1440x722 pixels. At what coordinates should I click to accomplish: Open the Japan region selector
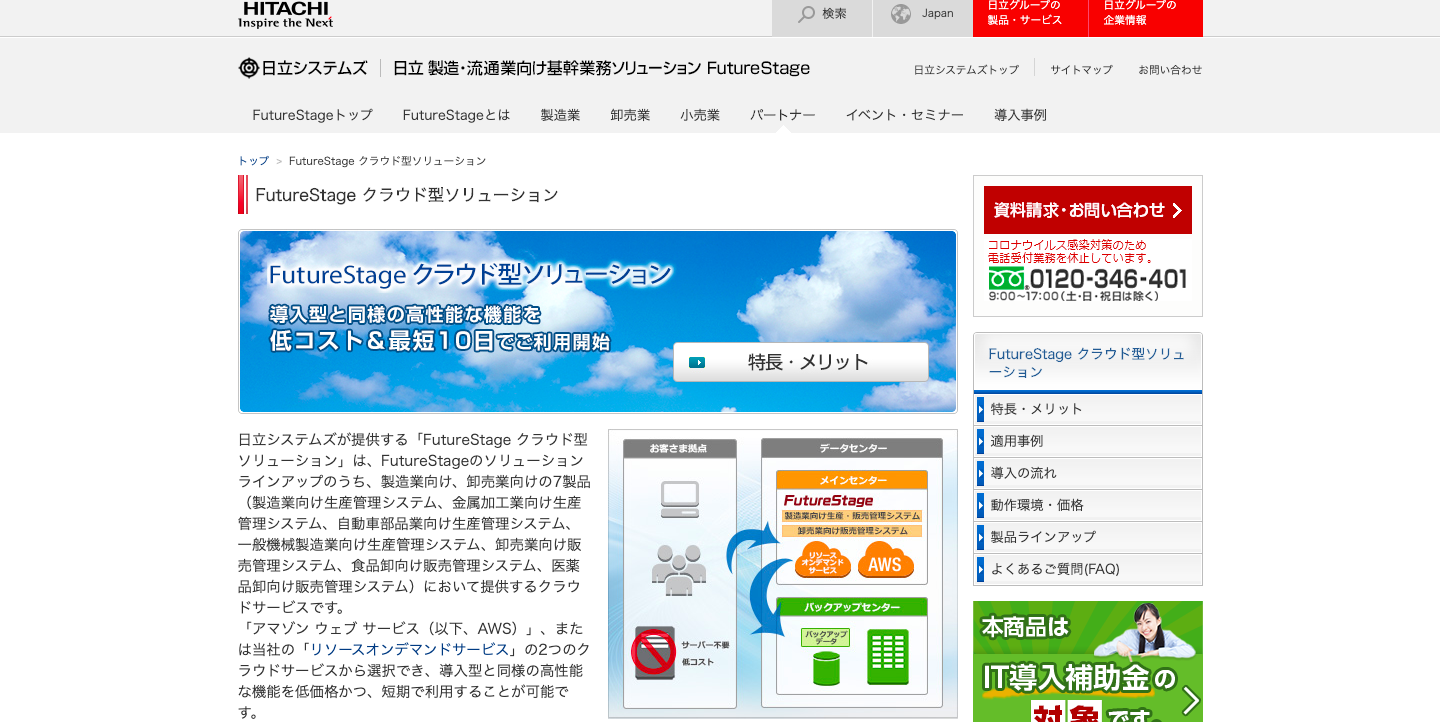tap(923, 18)
